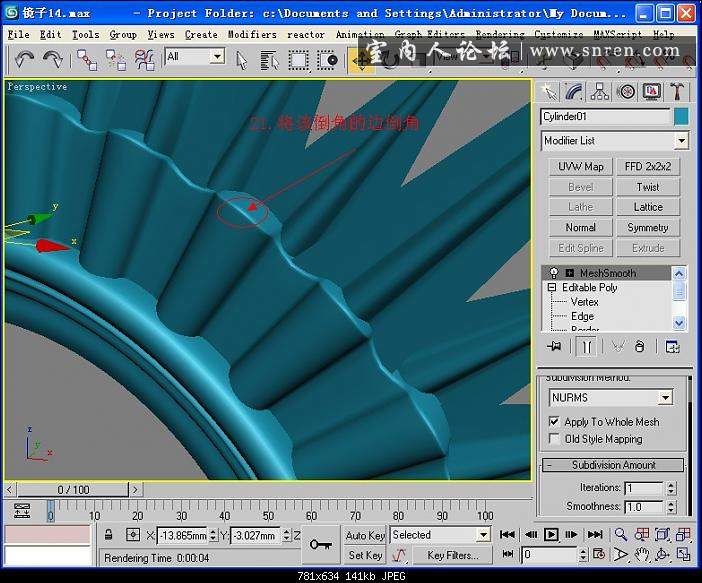Toggle the Selection Lock padlock
Screen dimensions: 702x583
pyautogui.click(x=108, y=535)
